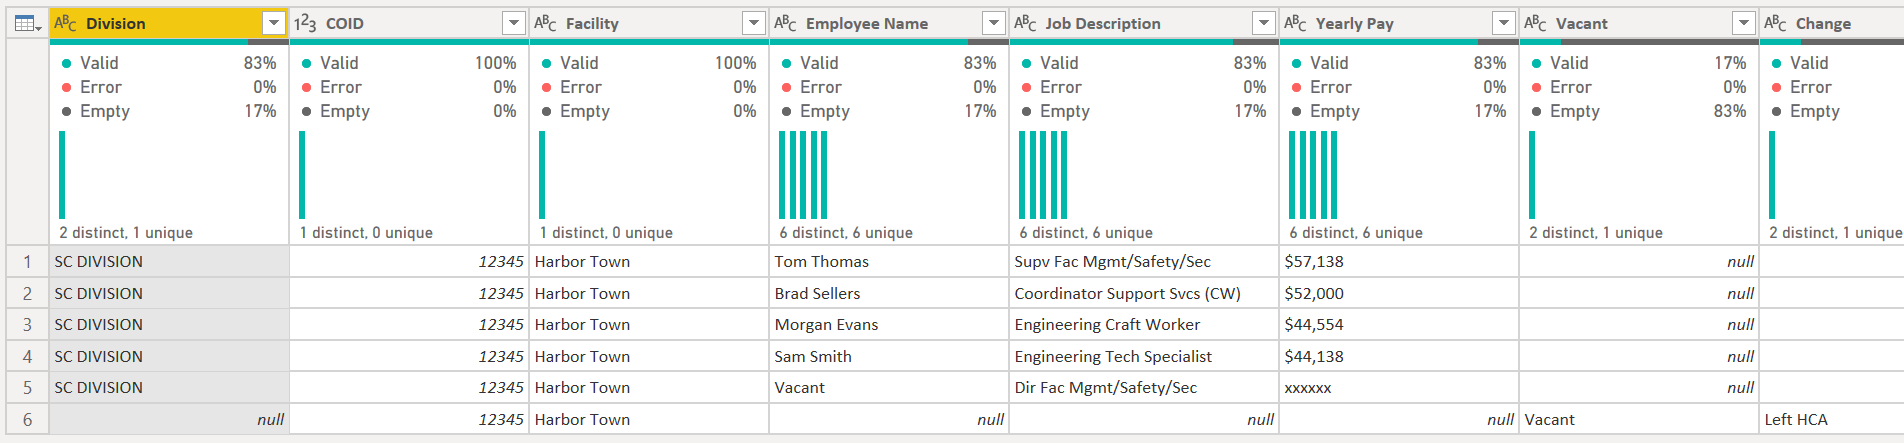Image resolution: width=1904 pixels, height=443 pixels.
Task: Select row number 1
Action: point(27,261)
